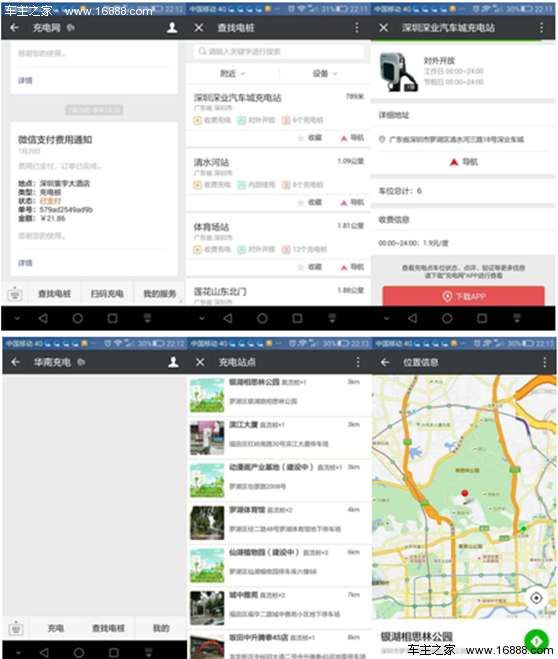Navigate to 深圳深业汽车城充电站 from the list

pos(352,138)
